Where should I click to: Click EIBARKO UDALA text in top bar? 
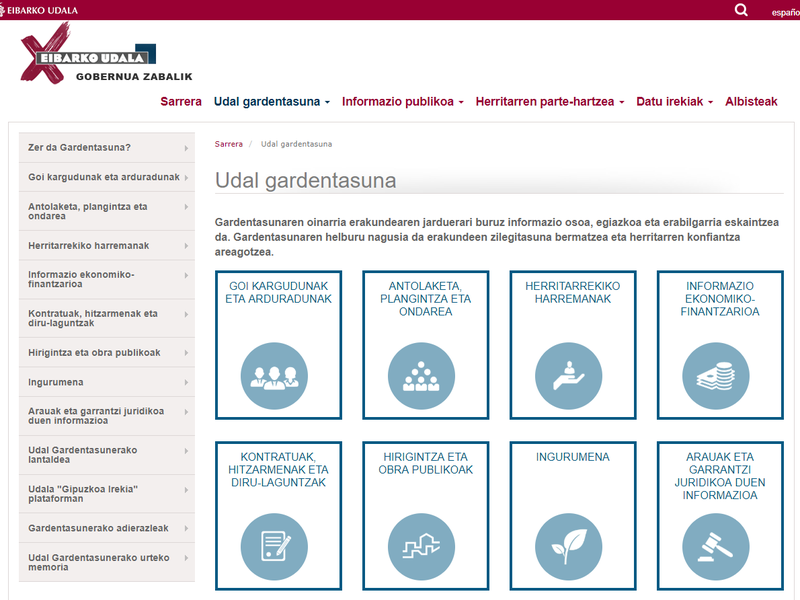click(42, 10)
